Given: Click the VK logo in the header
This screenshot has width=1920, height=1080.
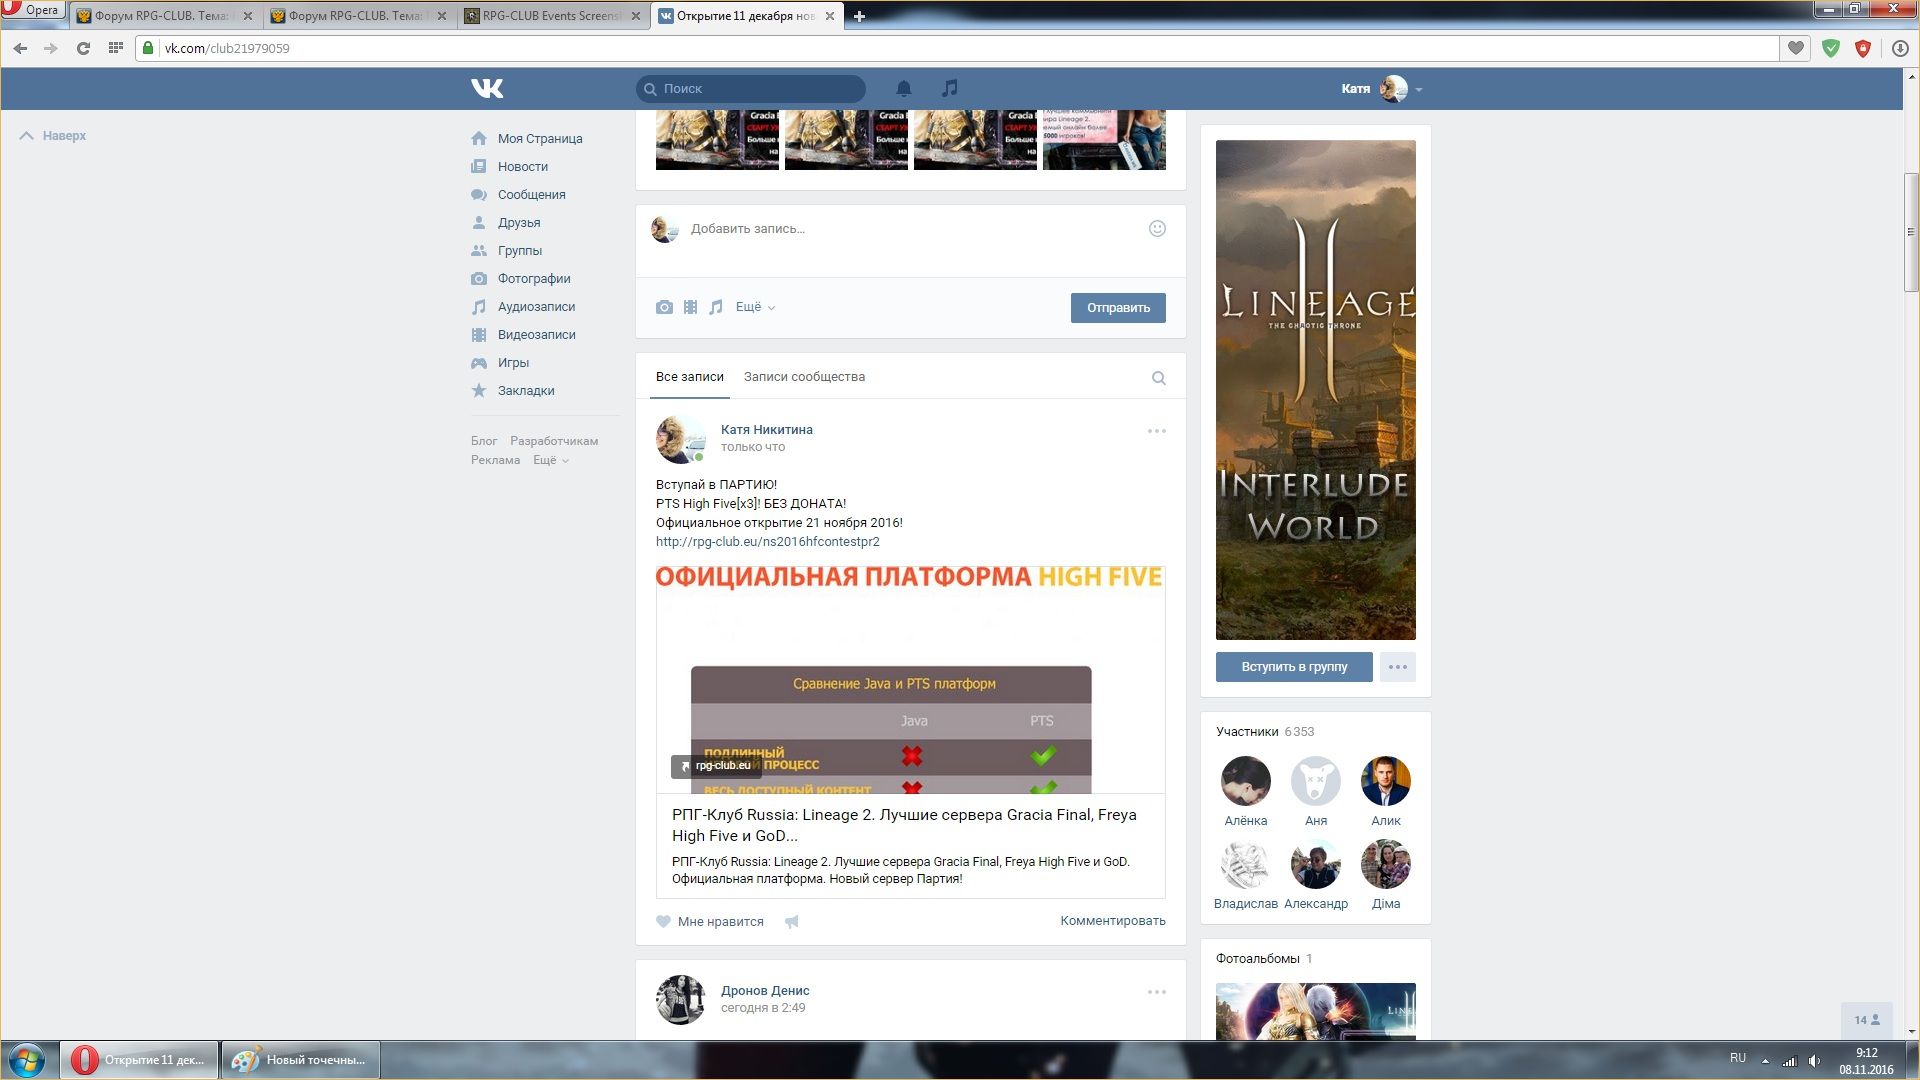Looking at the screenshot, I should click(487, 88).
